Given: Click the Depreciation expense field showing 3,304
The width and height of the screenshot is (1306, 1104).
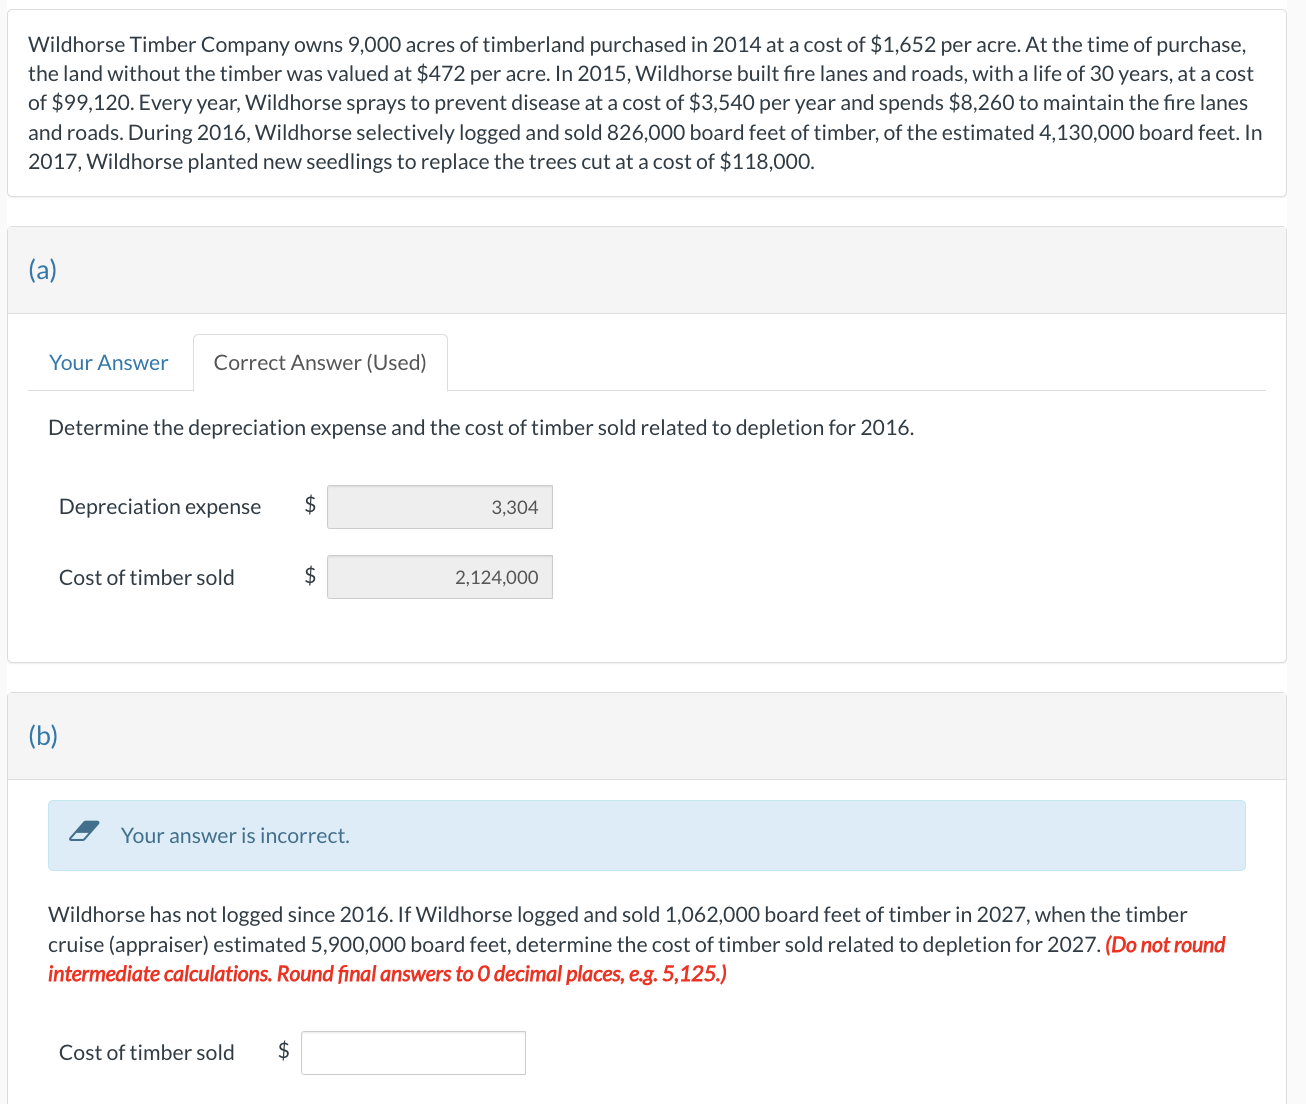Looking at the screenshot, I should tap(440, 507).
